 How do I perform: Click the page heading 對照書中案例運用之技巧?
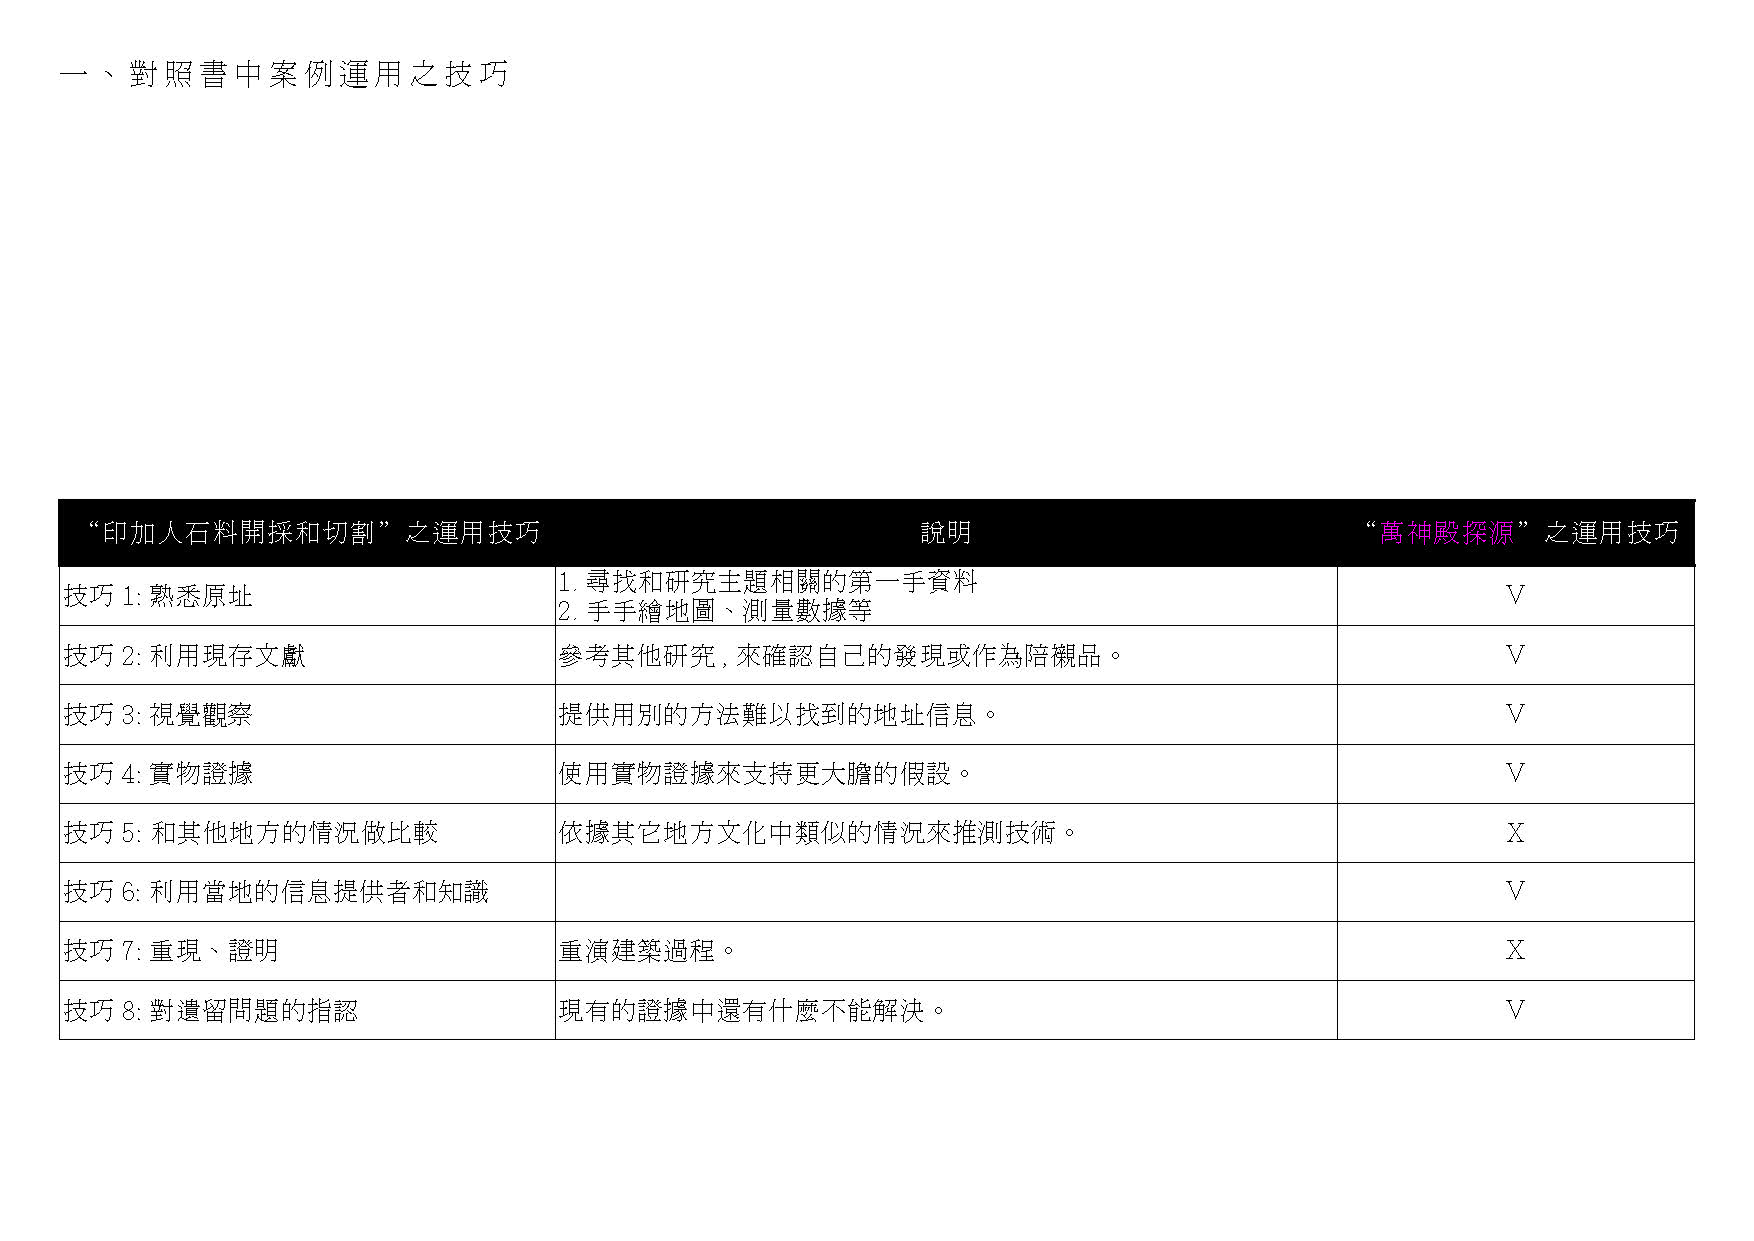tap(284, 74)
